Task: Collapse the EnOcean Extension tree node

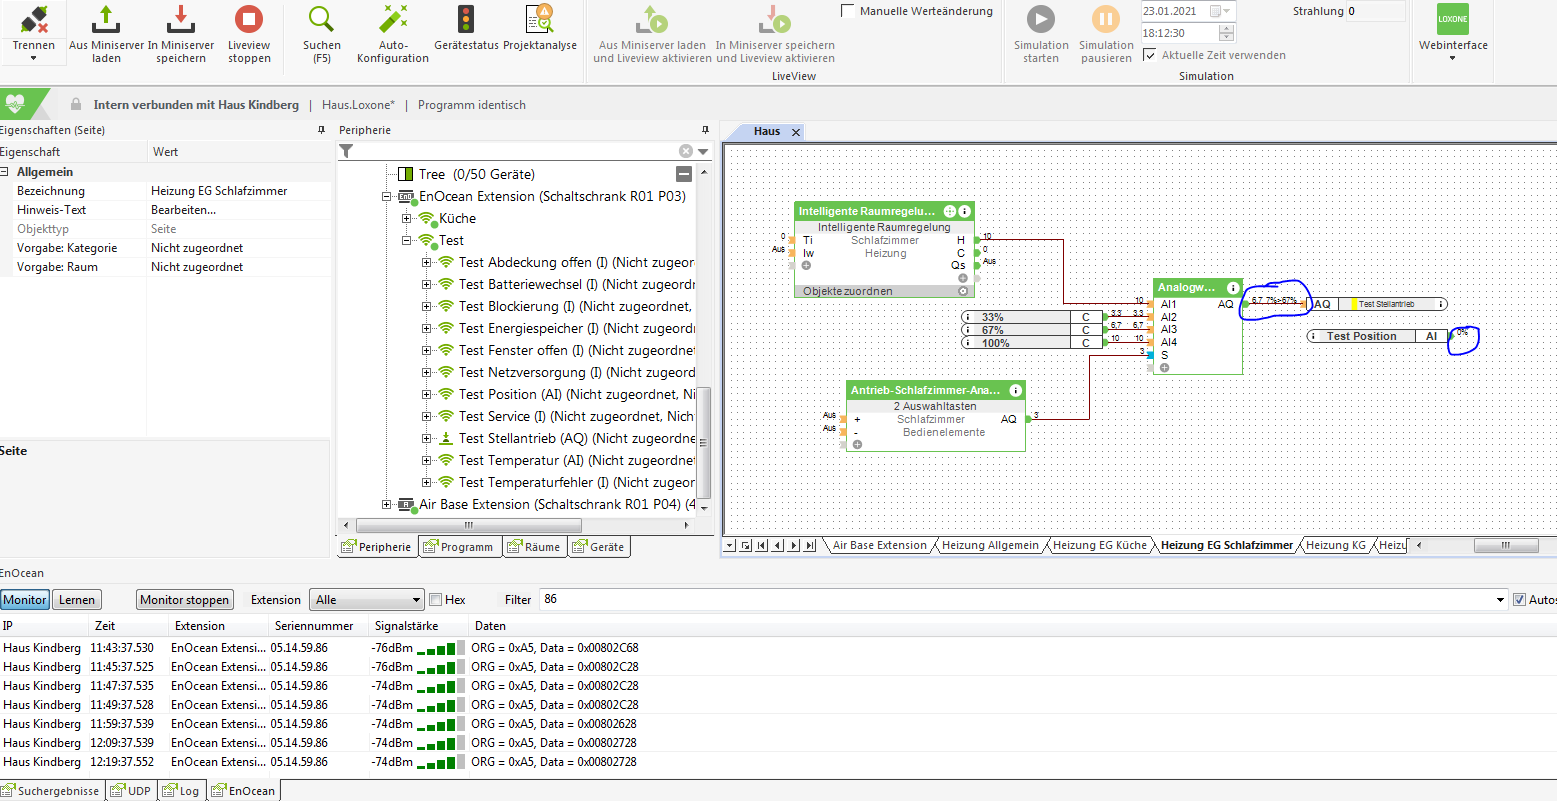Action: coord(387,197)
